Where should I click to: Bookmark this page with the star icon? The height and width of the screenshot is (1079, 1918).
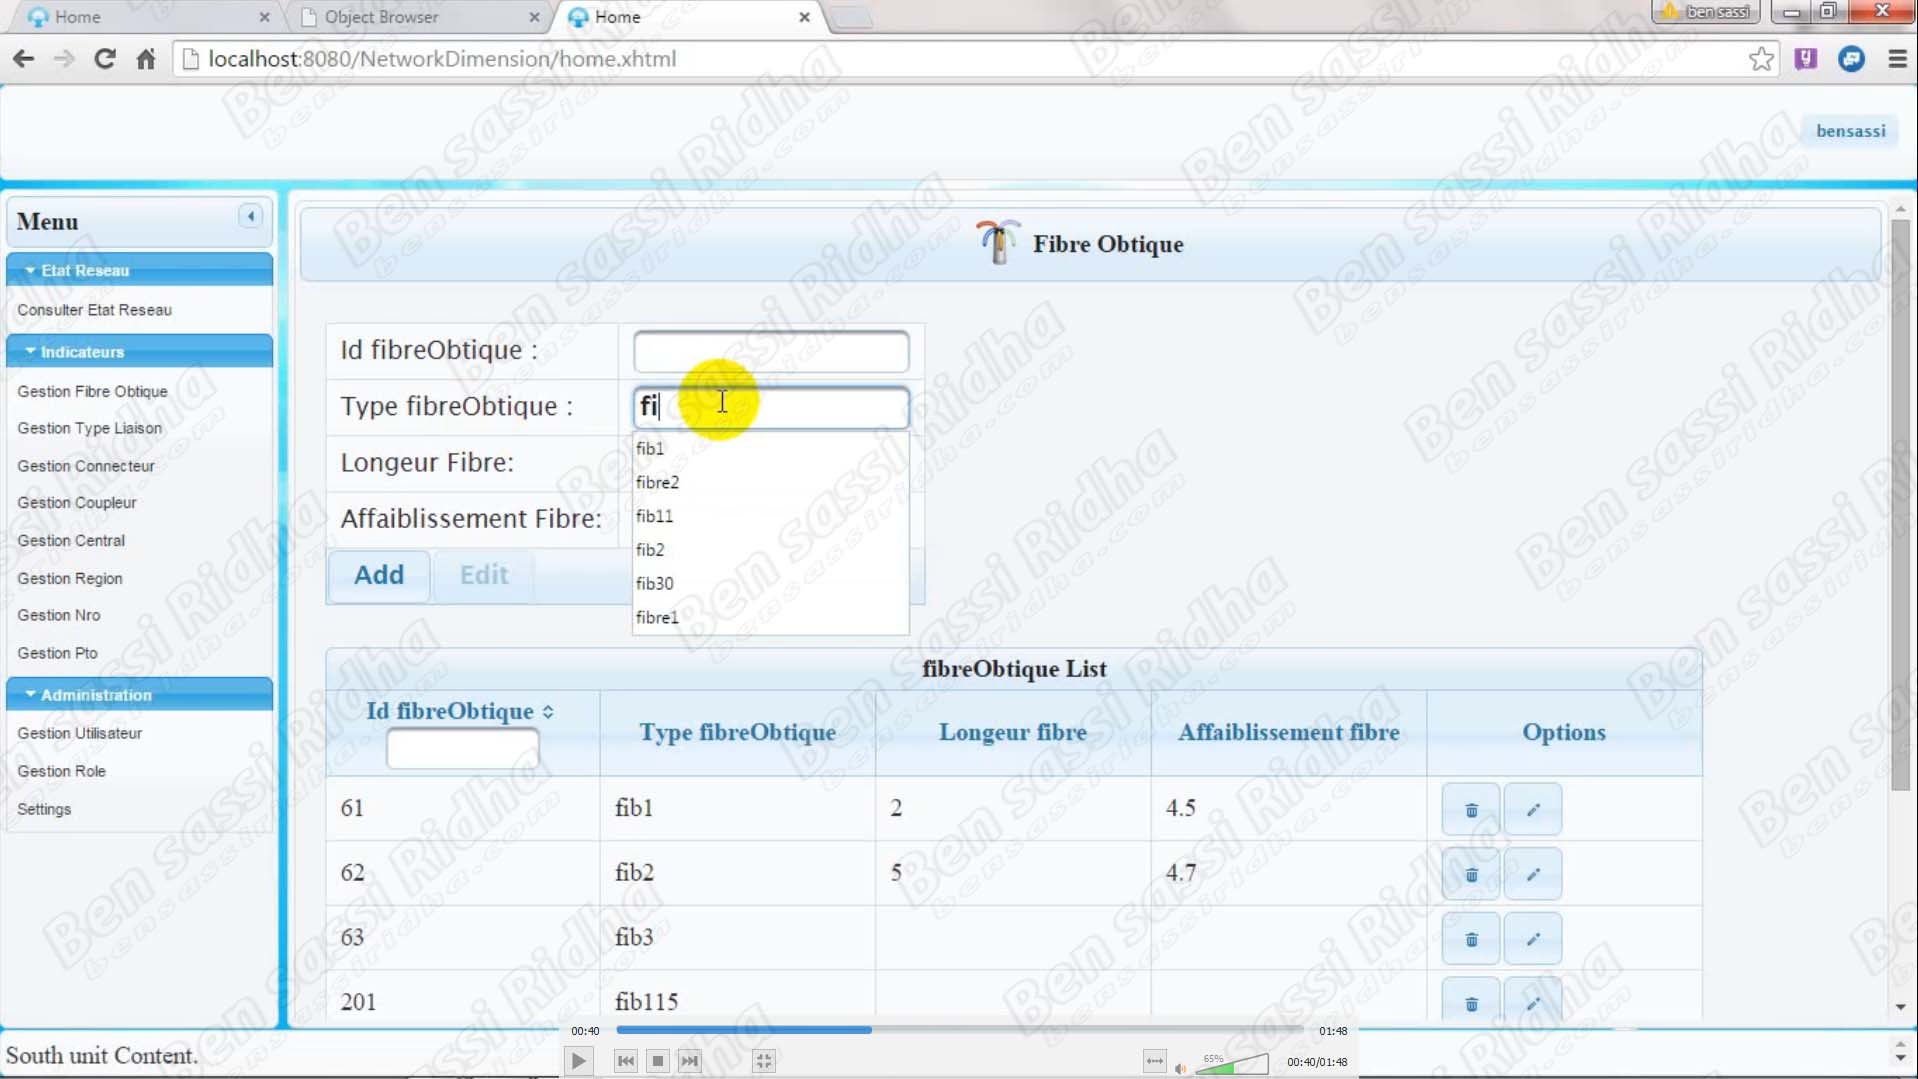(x=1761, y=59)
